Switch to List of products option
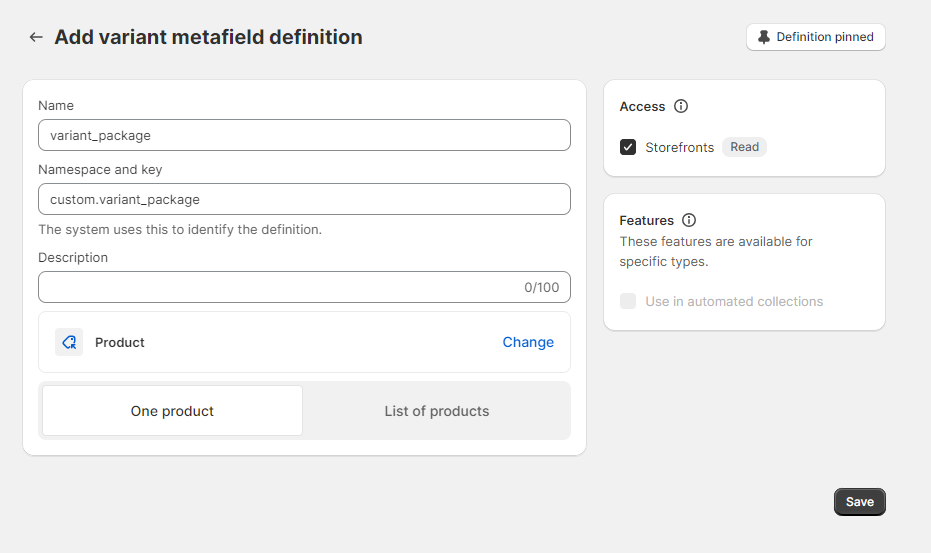Screen dimensions: 931x553 coord(437,411)
